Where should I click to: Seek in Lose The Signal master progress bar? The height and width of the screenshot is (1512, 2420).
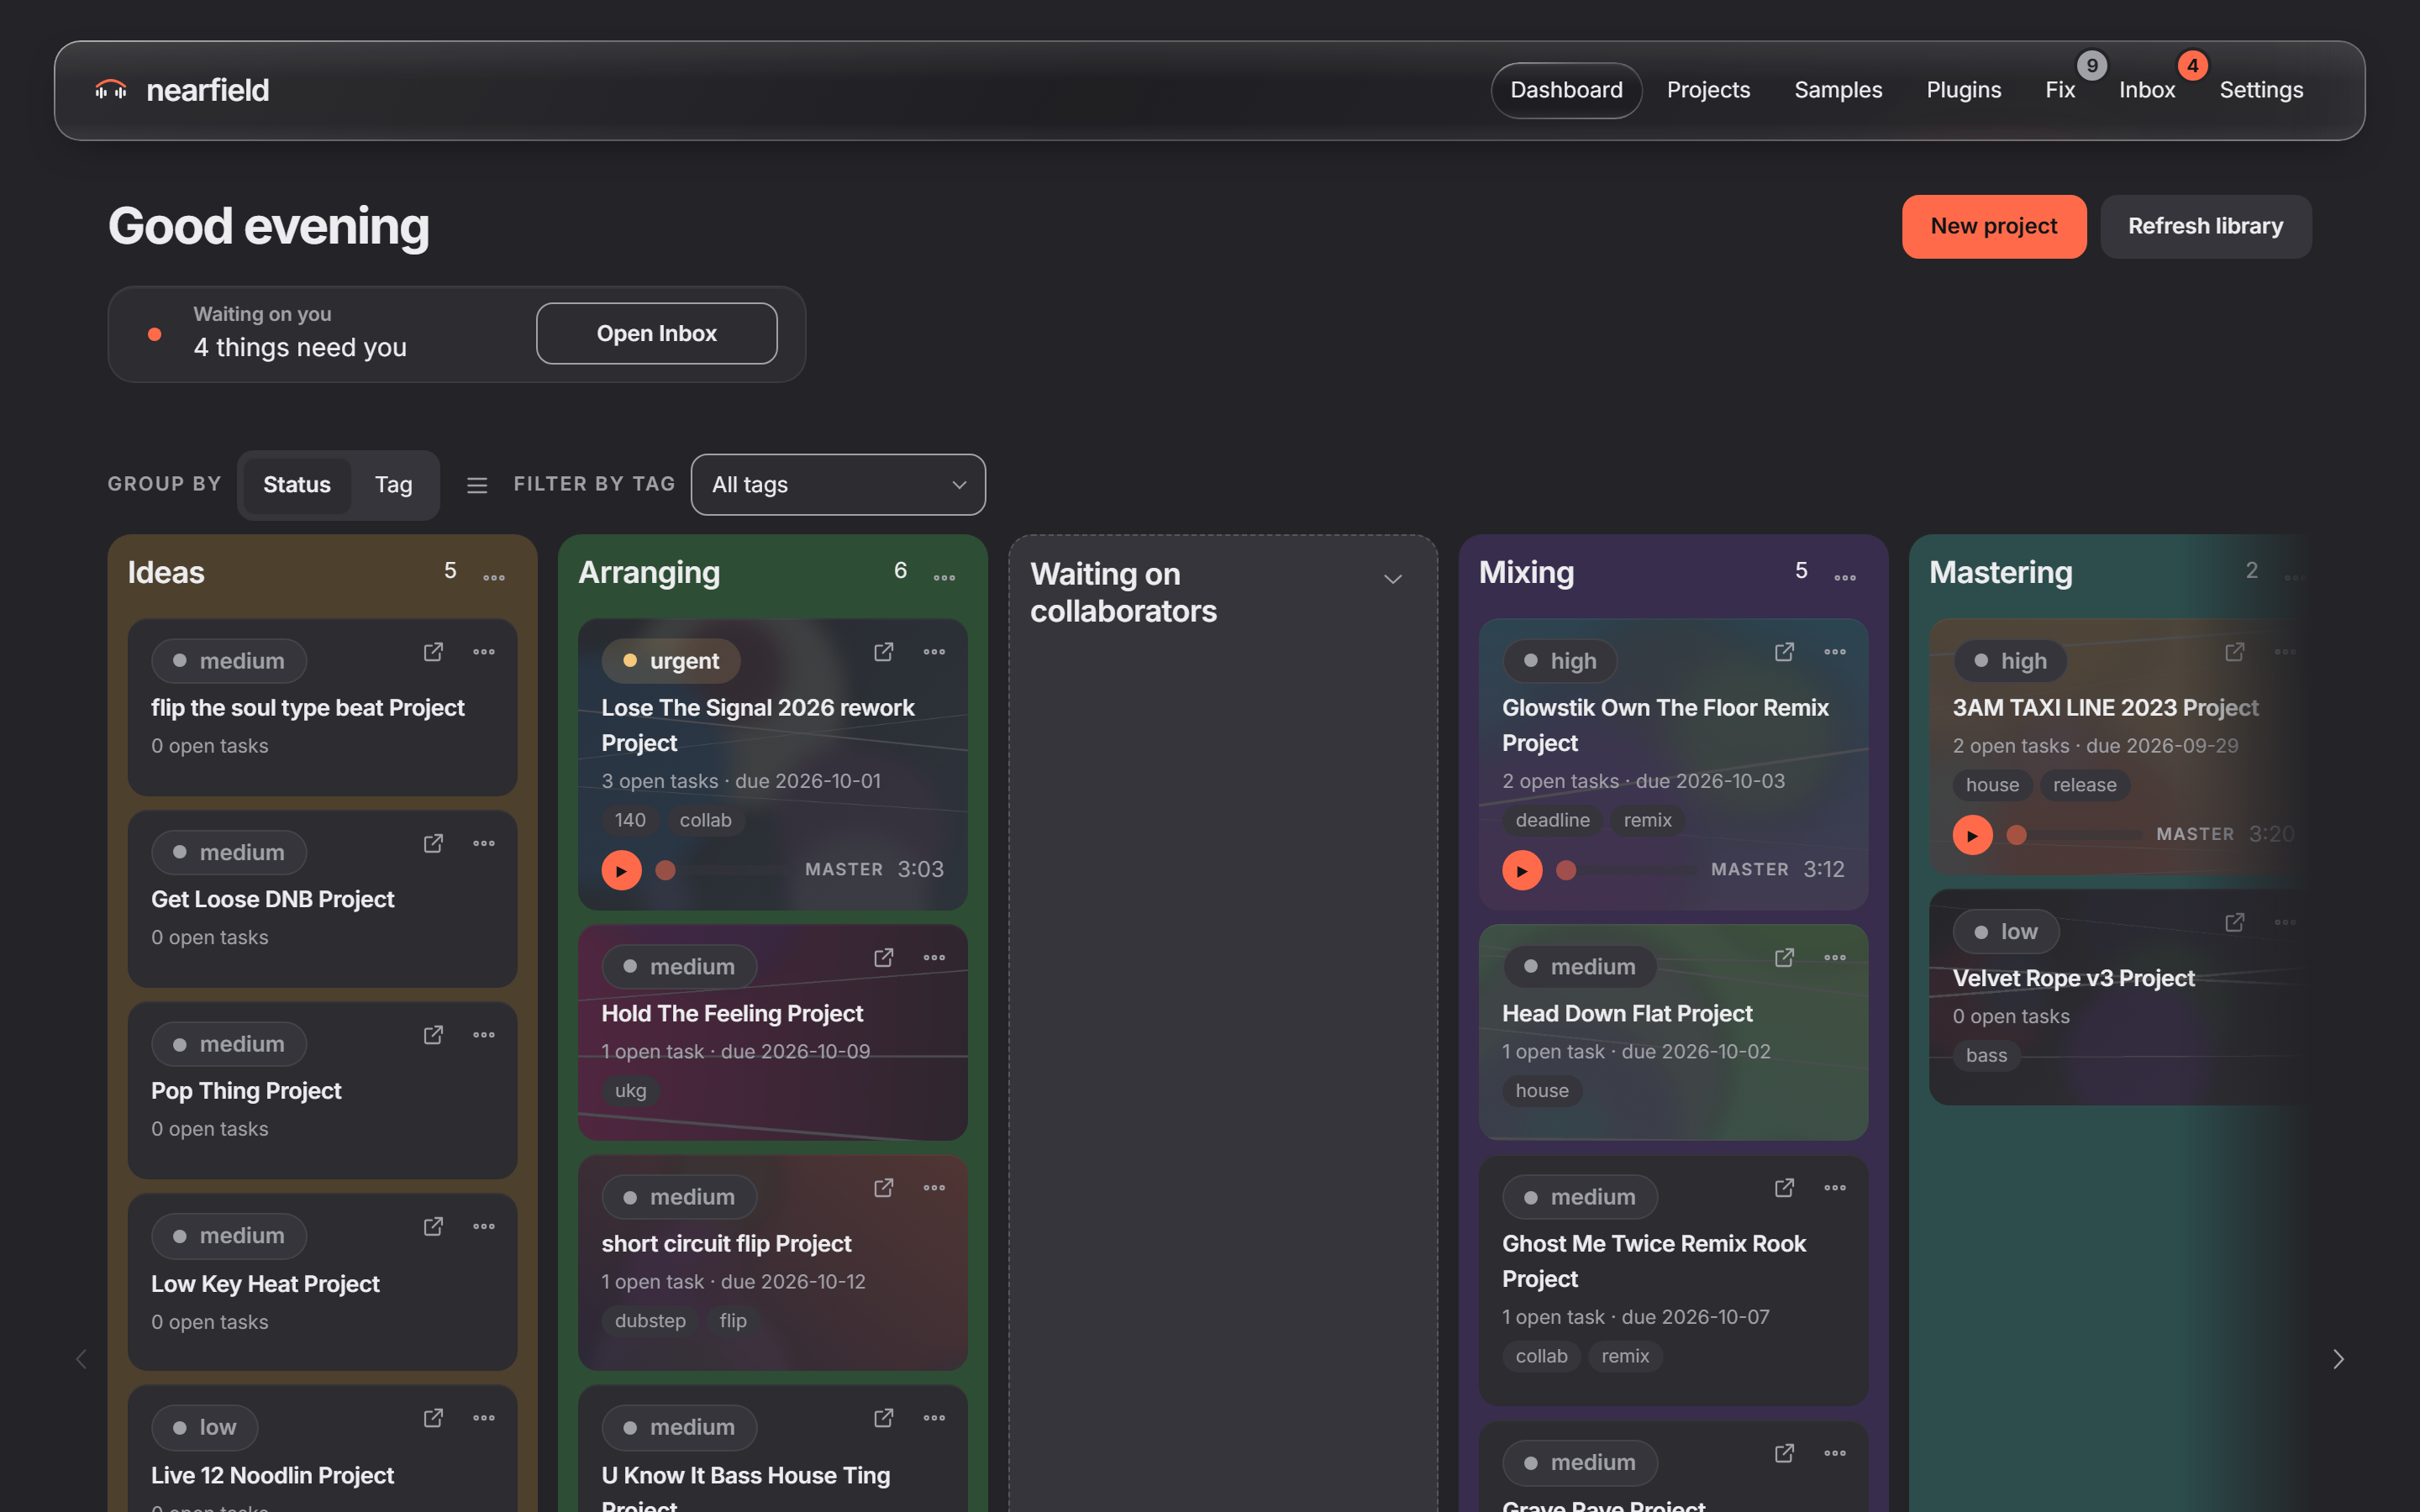pyautogui.click(x=722, y=870)
